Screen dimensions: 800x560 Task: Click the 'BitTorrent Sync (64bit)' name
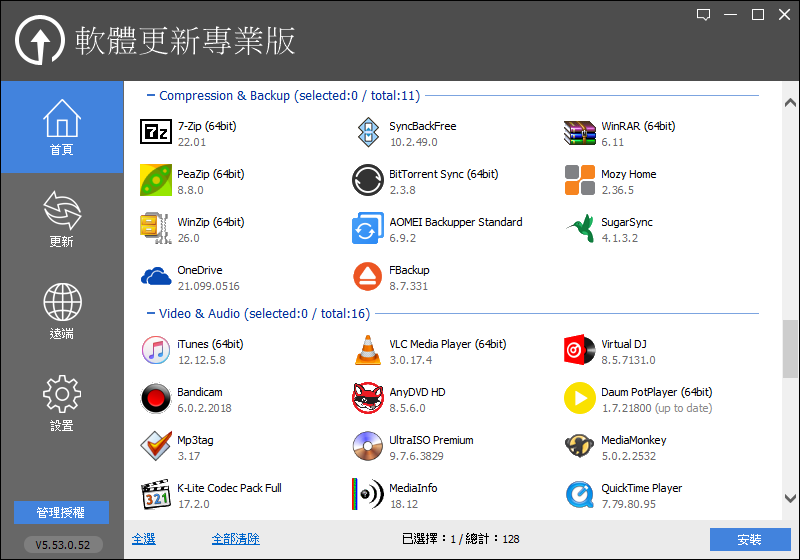[444, 174]
